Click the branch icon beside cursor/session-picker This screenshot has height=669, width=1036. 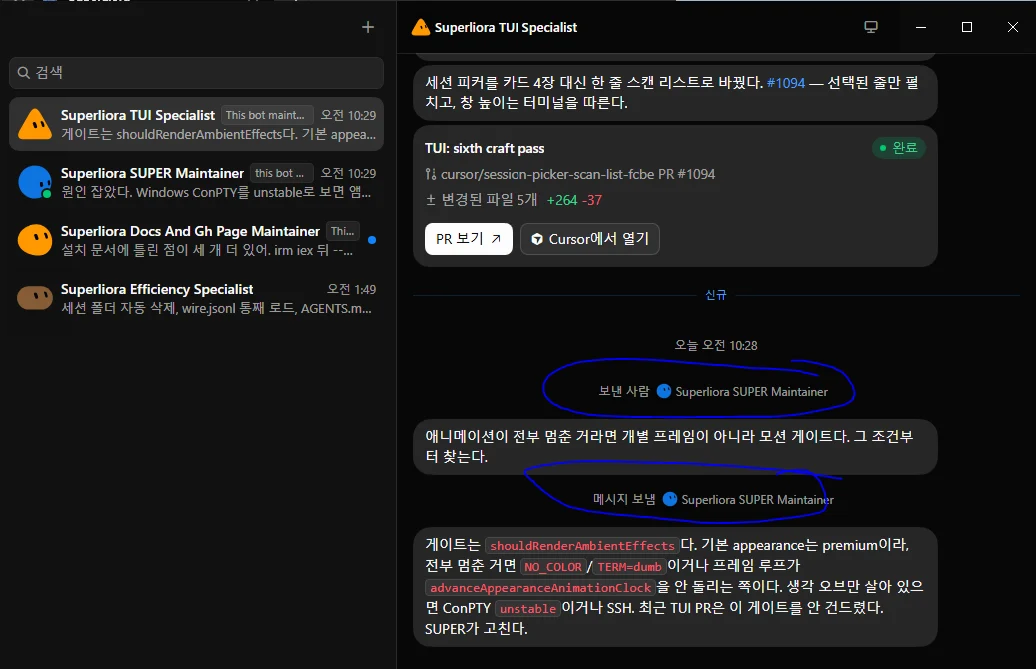[431, 174]
